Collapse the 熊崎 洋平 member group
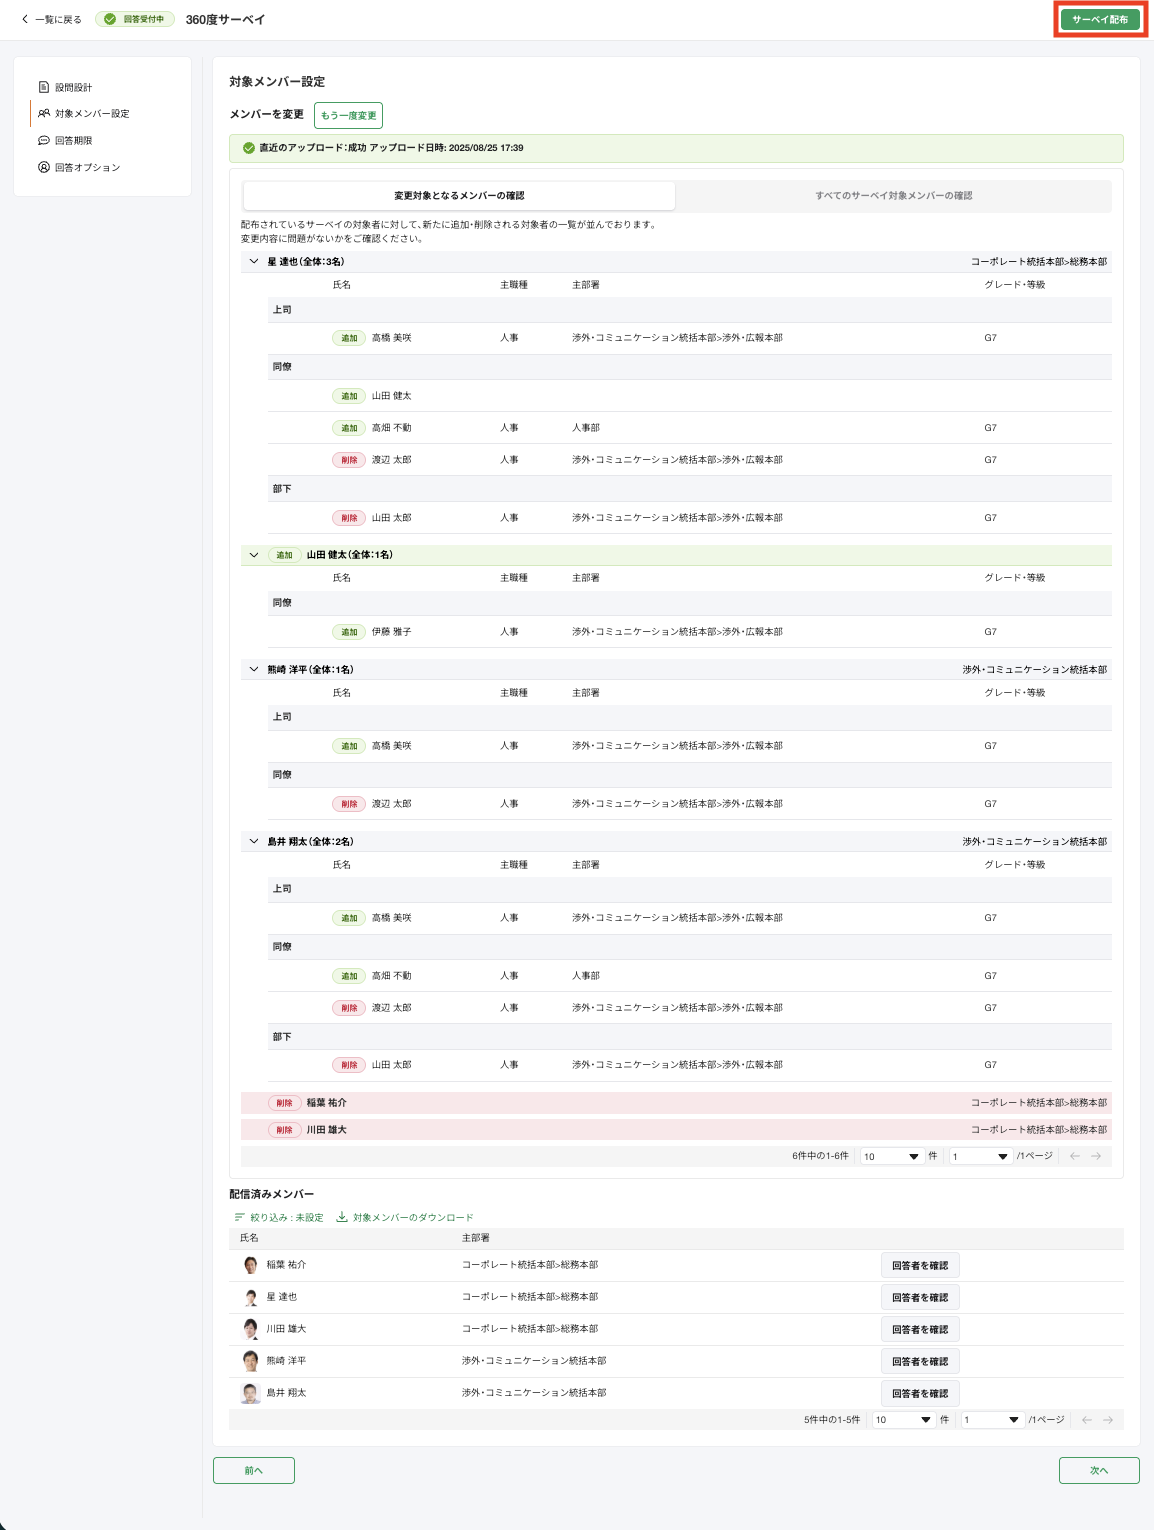1154x1530 pixels. coord(254,669)
